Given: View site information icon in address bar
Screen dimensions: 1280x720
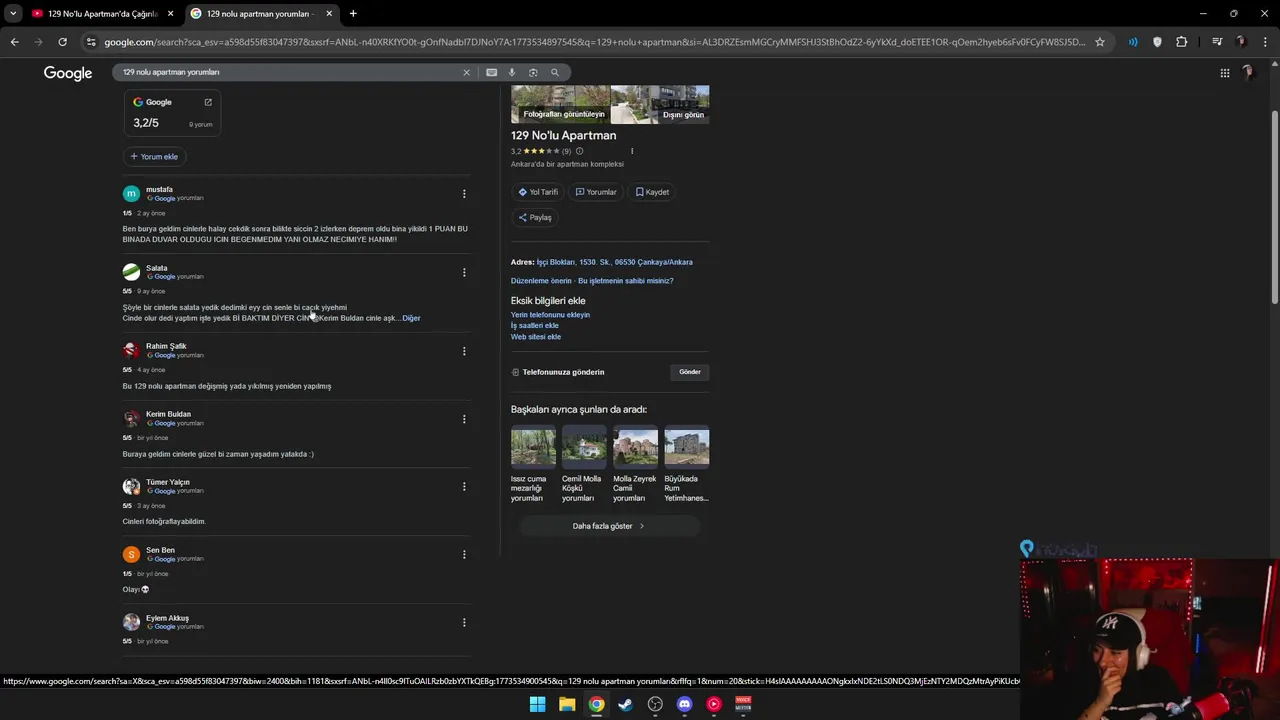Looking at the screenshot, I should pyautogui.click(x=91, y=42).
